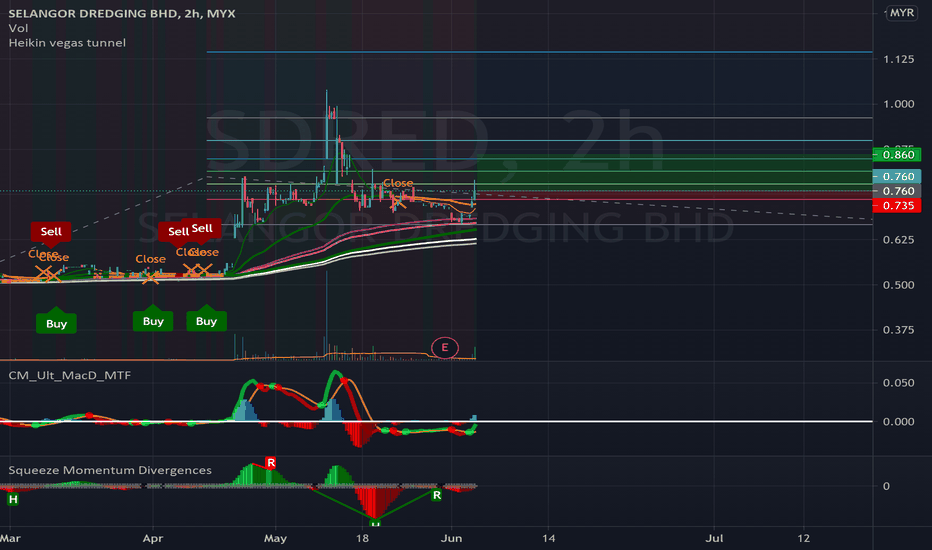Click the green 0.860 price label
The height and width of the screenshot is (550, 932).
pyautogui.click(x=897, y=155)
